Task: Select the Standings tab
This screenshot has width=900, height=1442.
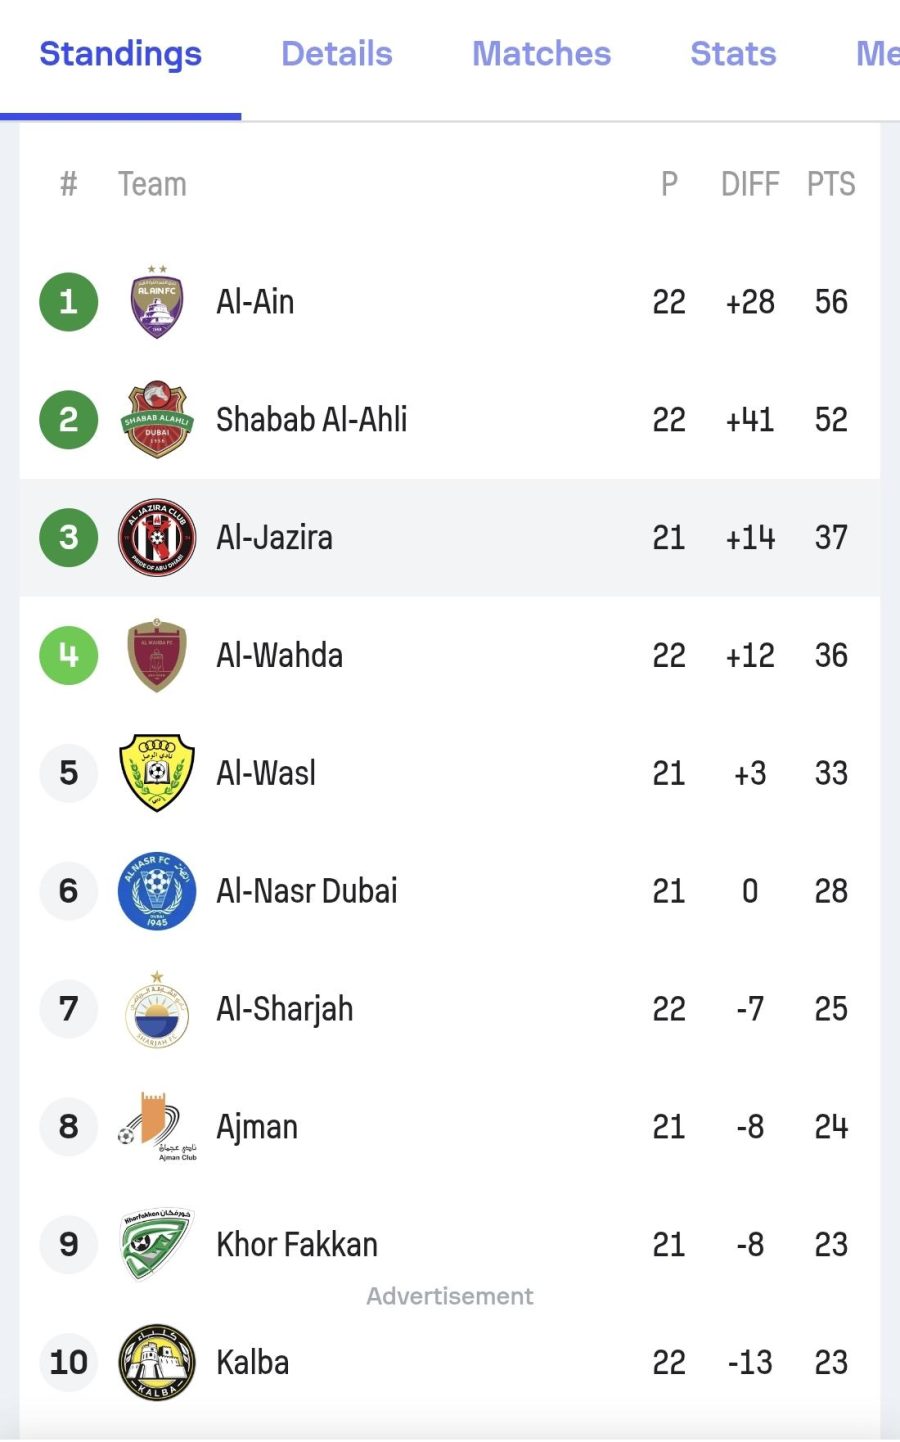Action: point(120,54)
